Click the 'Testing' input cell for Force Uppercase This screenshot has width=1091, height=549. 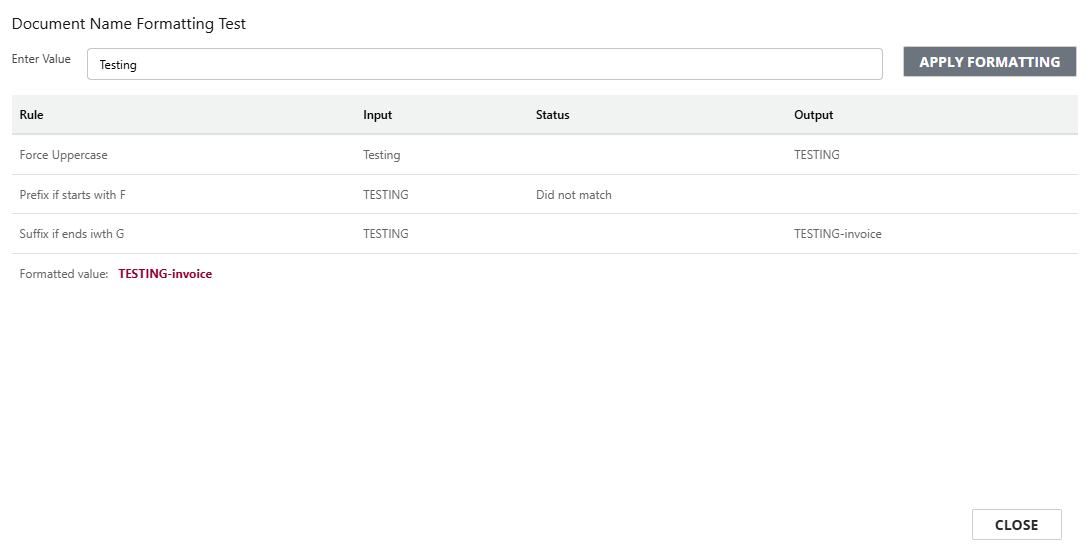pyautogui.click(x=381, y=155)
